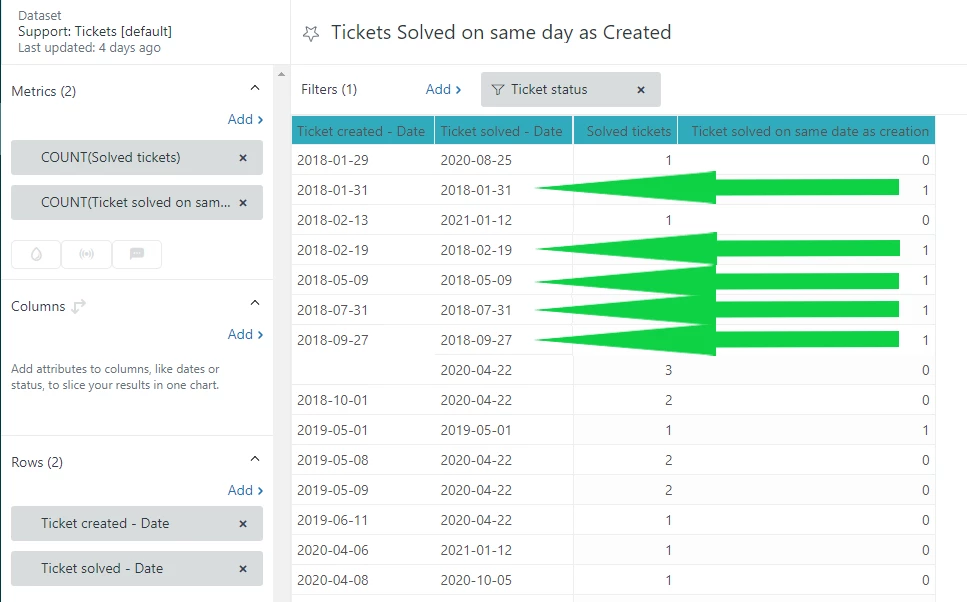Image resolution: width=967 pixels, height=602 pixels.
Task: Click the created date cell 2018-10-01
Action: 333,400
